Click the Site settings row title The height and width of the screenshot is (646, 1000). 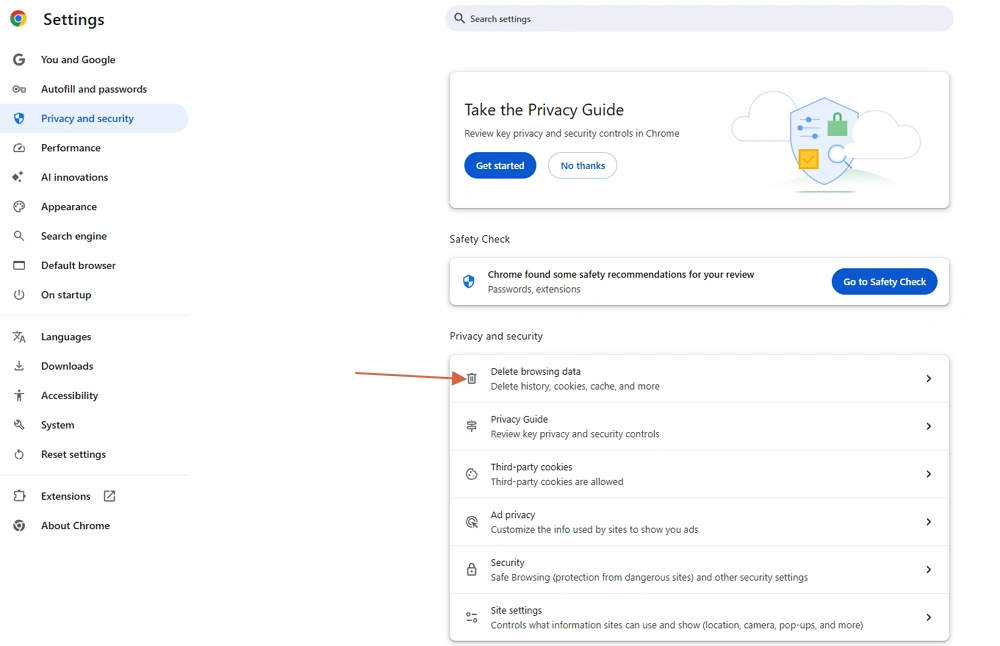[516, 610]
